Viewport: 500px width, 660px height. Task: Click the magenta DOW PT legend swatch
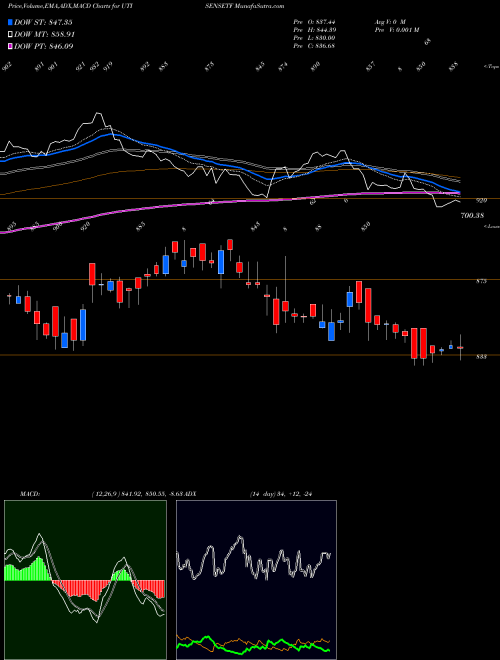click(10, 46)
